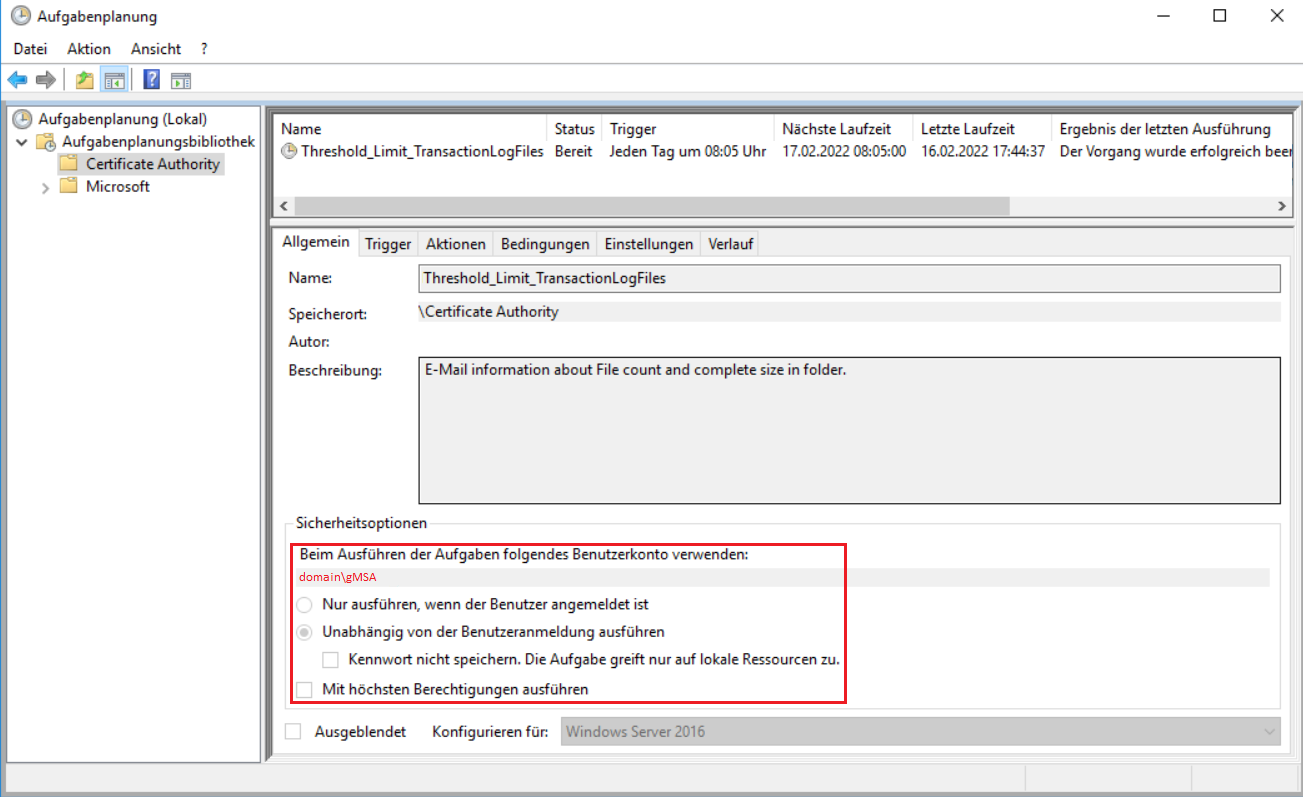Select the Aufgabenplanung (Lokal) clock icon
The image size is (1303, 797).
tap(22, 119)
